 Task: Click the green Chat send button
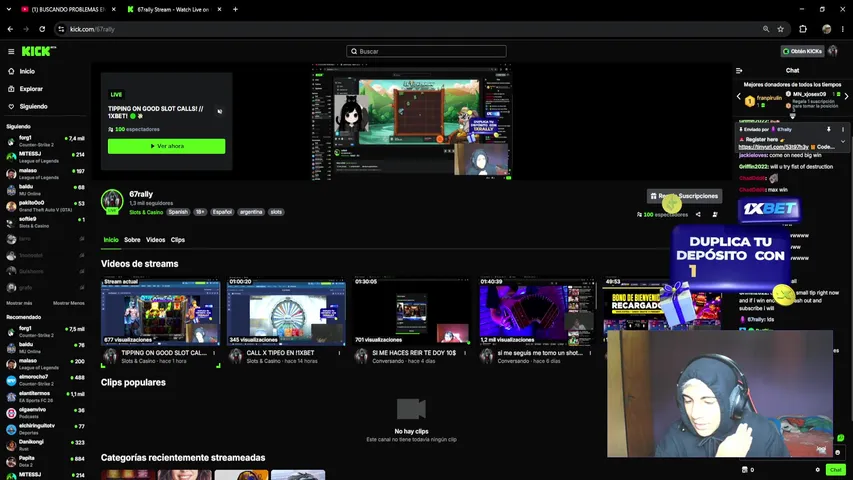836,470
